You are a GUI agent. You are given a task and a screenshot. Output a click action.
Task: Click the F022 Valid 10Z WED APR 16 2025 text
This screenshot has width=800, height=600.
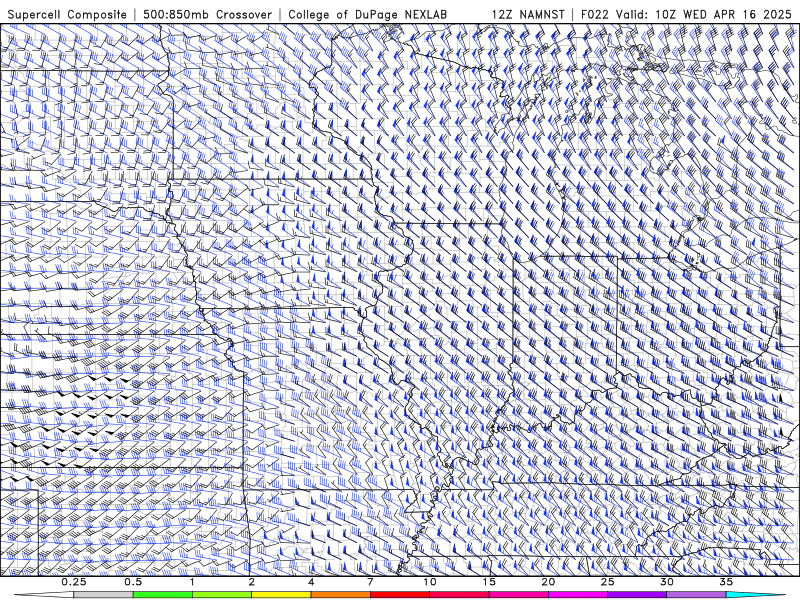pyautogui.click(x=686, y=14)
